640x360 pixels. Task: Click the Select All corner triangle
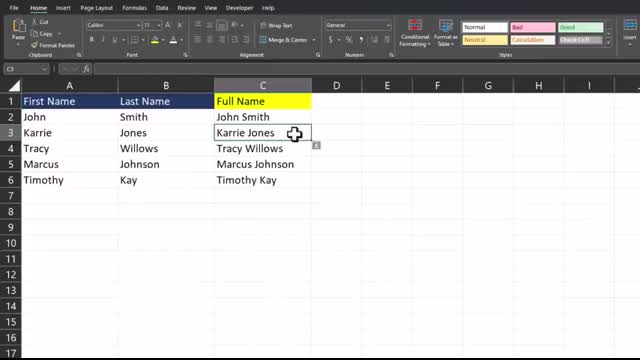click(14, 86)
